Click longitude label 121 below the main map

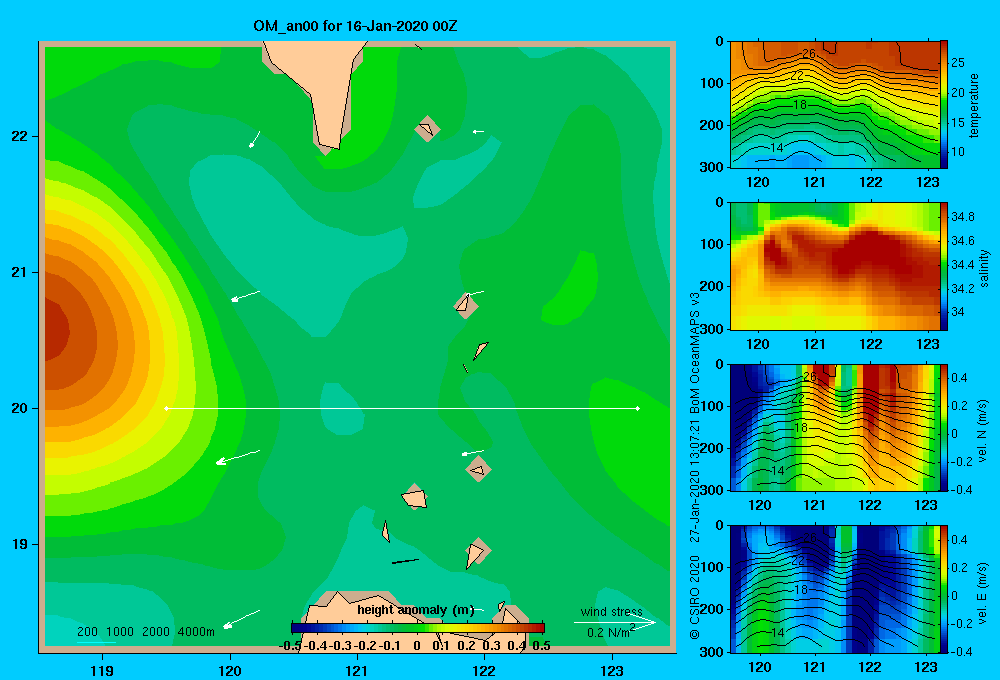pyautogui.click(x=357, y=670)
